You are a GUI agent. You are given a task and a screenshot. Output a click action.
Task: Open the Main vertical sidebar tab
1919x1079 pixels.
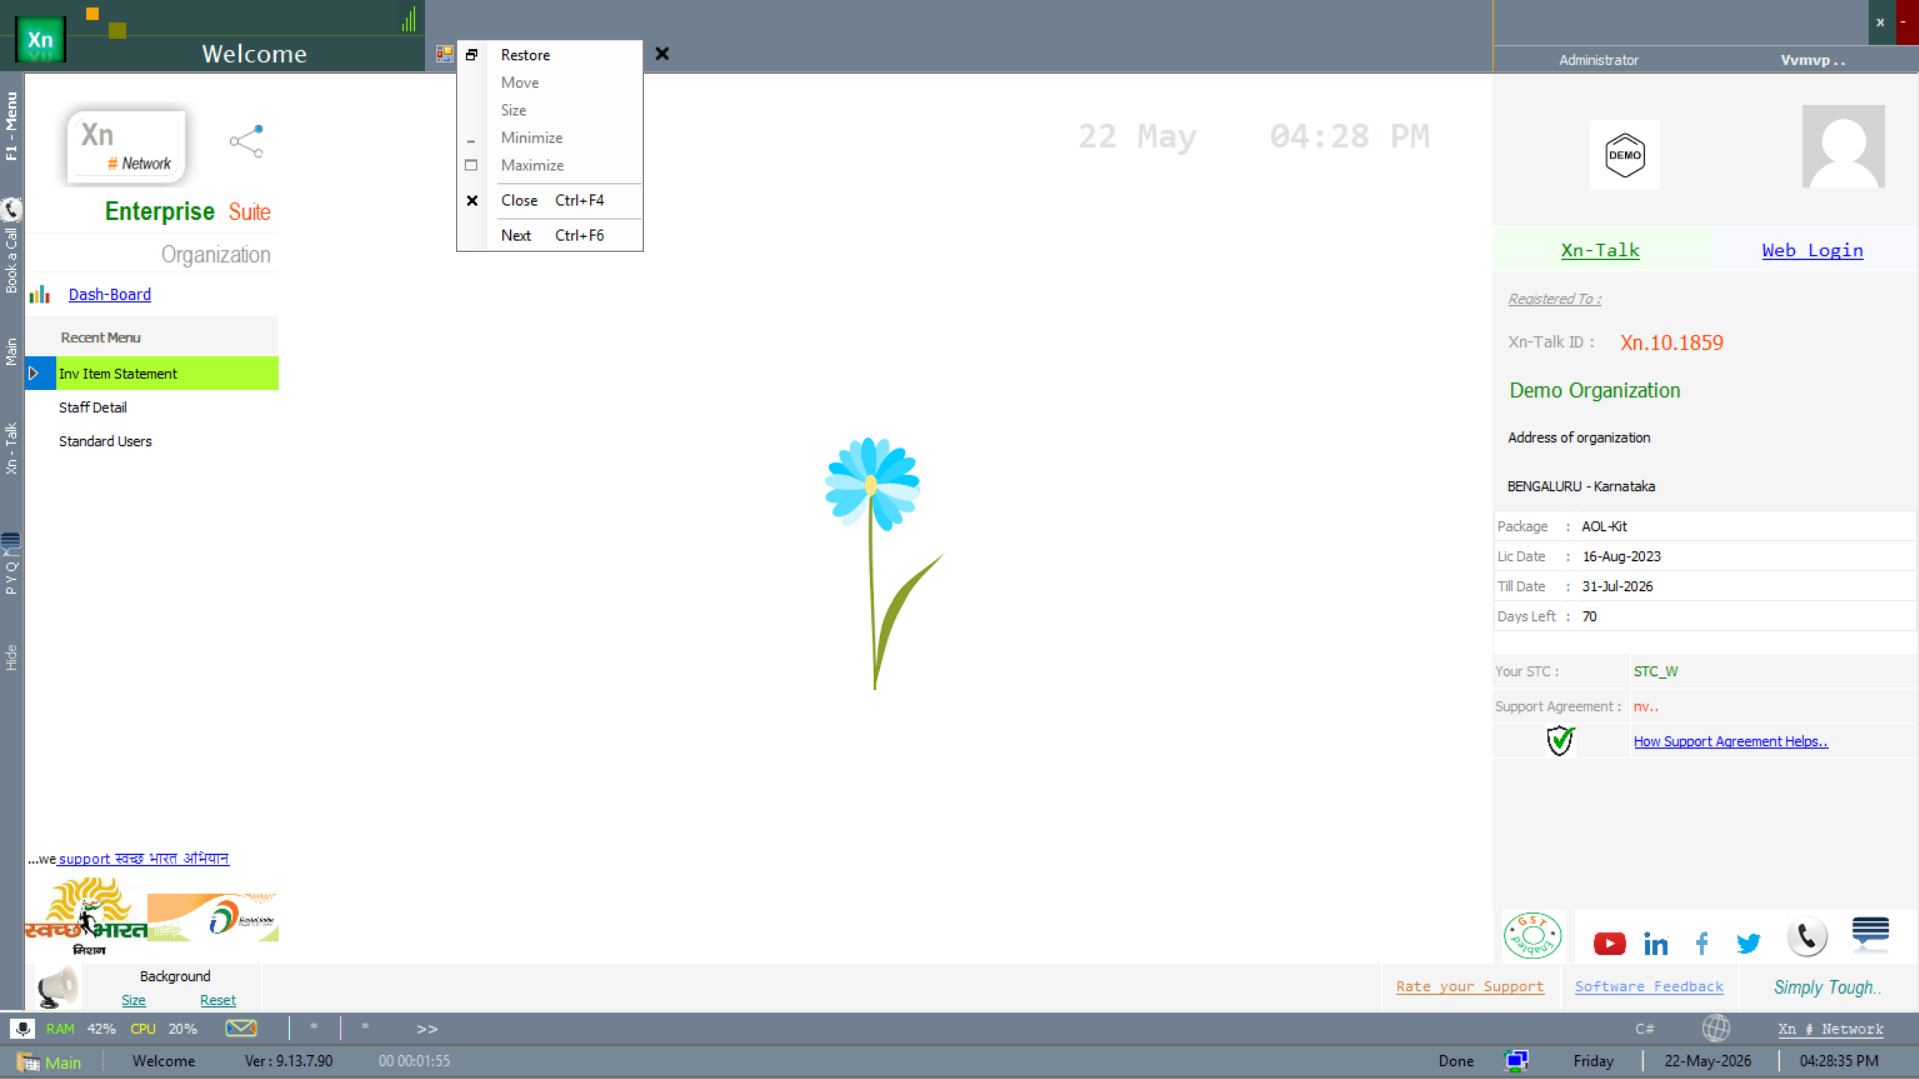pos(11,352)
